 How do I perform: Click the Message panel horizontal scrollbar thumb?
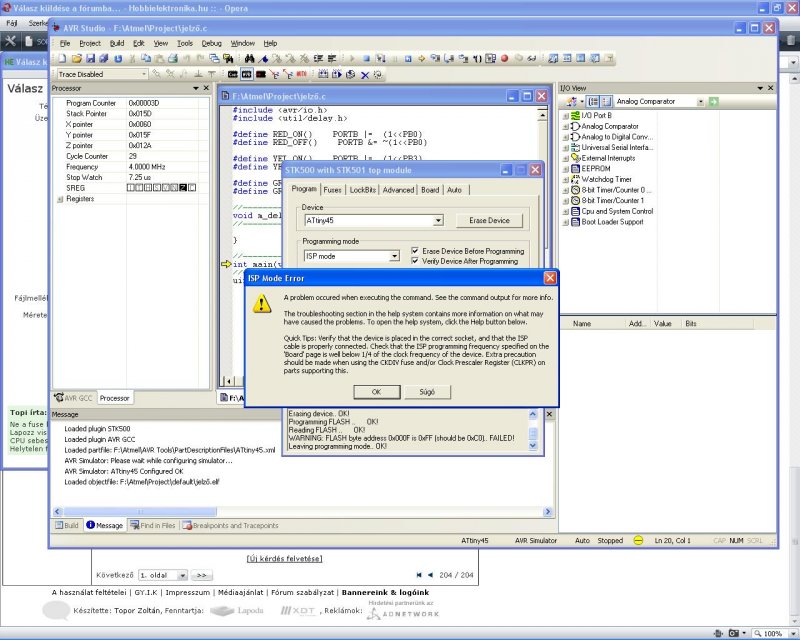(140, 511)
